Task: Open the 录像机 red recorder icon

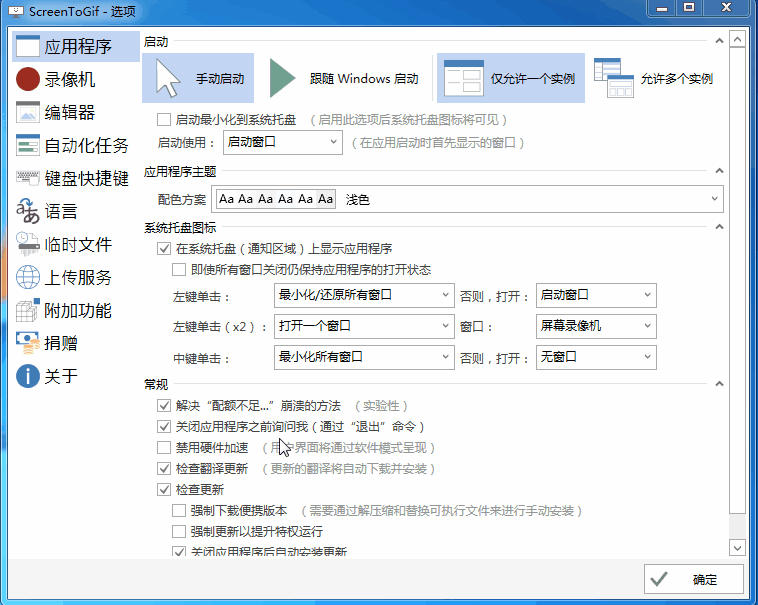Action: [28, 79]
